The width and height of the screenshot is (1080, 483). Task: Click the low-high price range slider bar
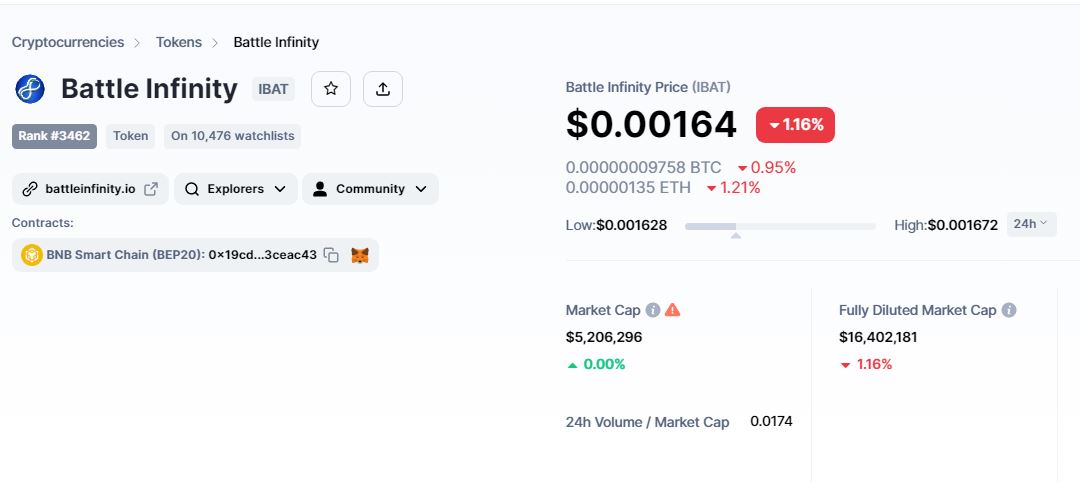click(780, 226)
